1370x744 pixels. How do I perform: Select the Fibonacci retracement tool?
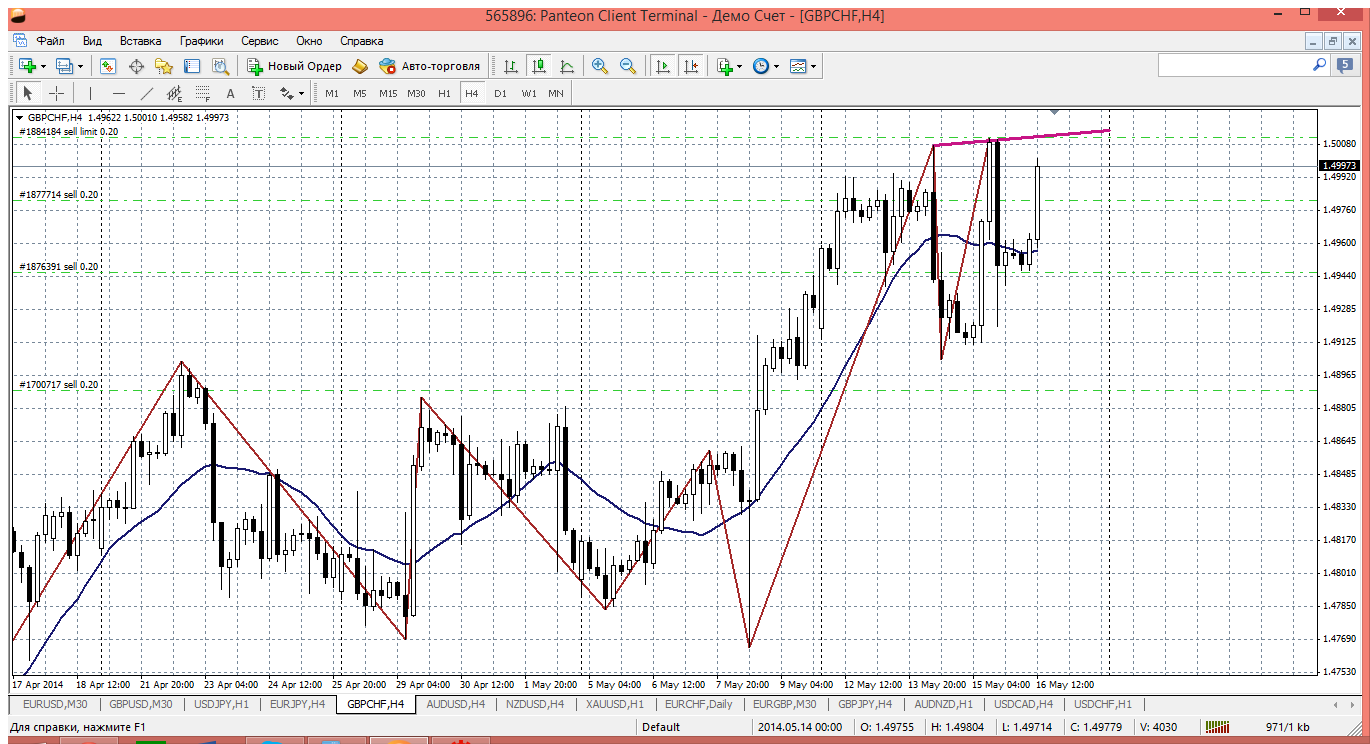(202, 93)
